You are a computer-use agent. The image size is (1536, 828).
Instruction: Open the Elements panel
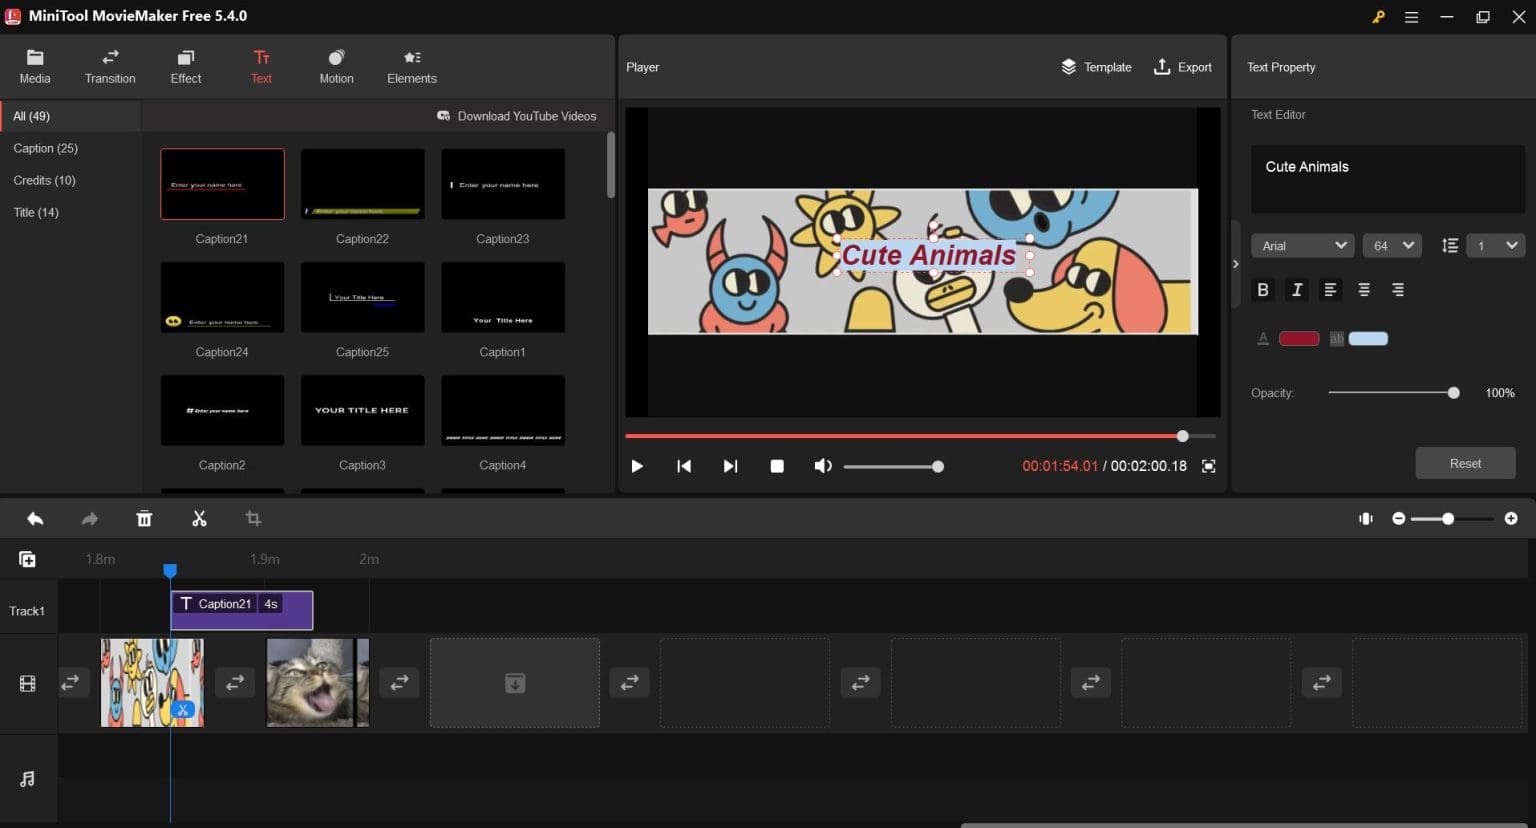click(411, 66)
